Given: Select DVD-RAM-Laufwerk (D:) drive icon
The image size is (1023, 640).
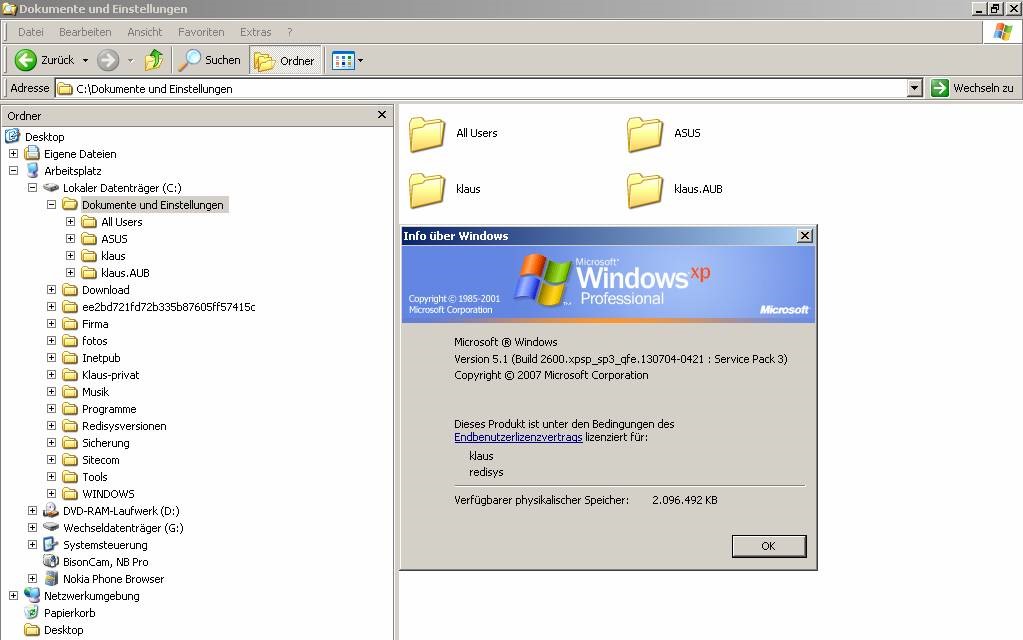Looking at the screenshot, I should [51, 510].
